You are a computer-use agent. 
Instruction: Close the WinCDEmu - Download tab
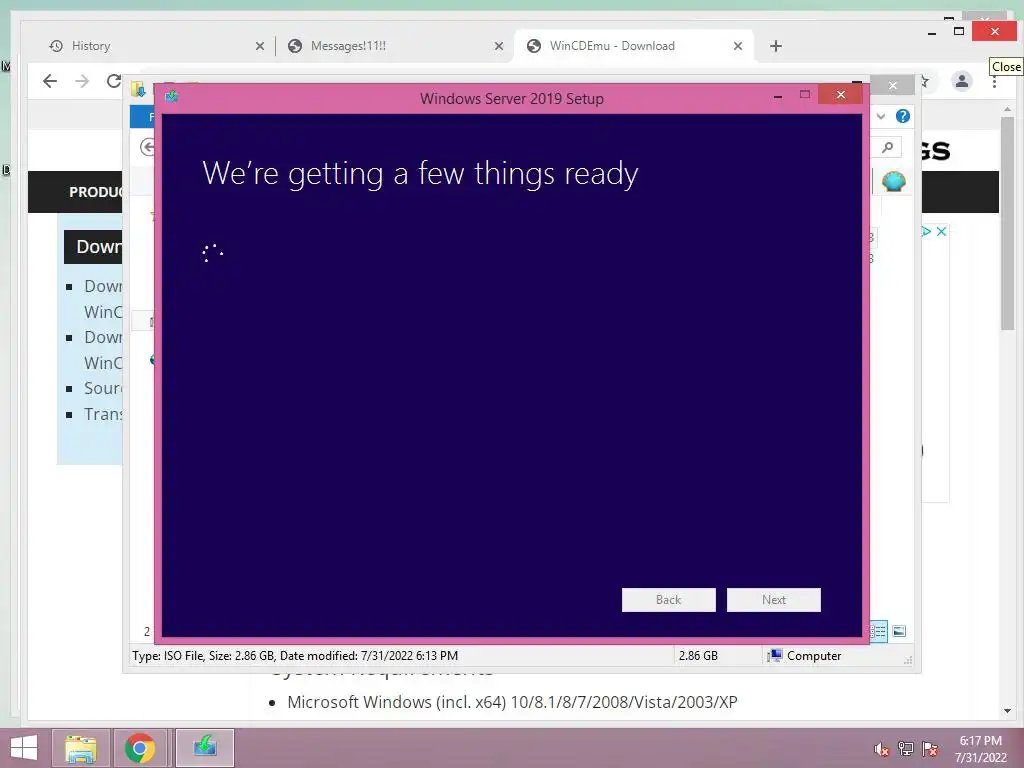[x=738, y=46]
